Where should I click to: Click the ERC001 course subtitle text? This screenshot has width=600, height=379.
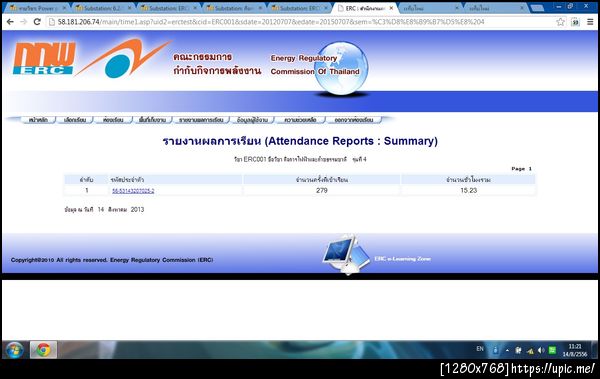pos(300,159)
